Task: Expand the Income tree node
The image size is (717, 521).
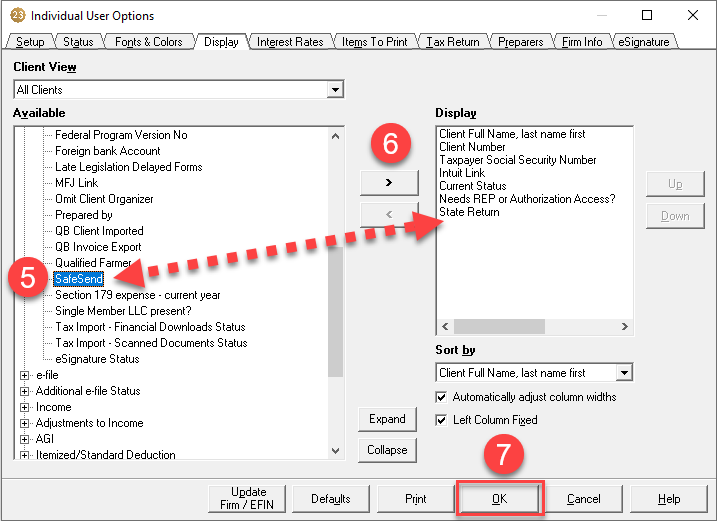Action: 25,407
